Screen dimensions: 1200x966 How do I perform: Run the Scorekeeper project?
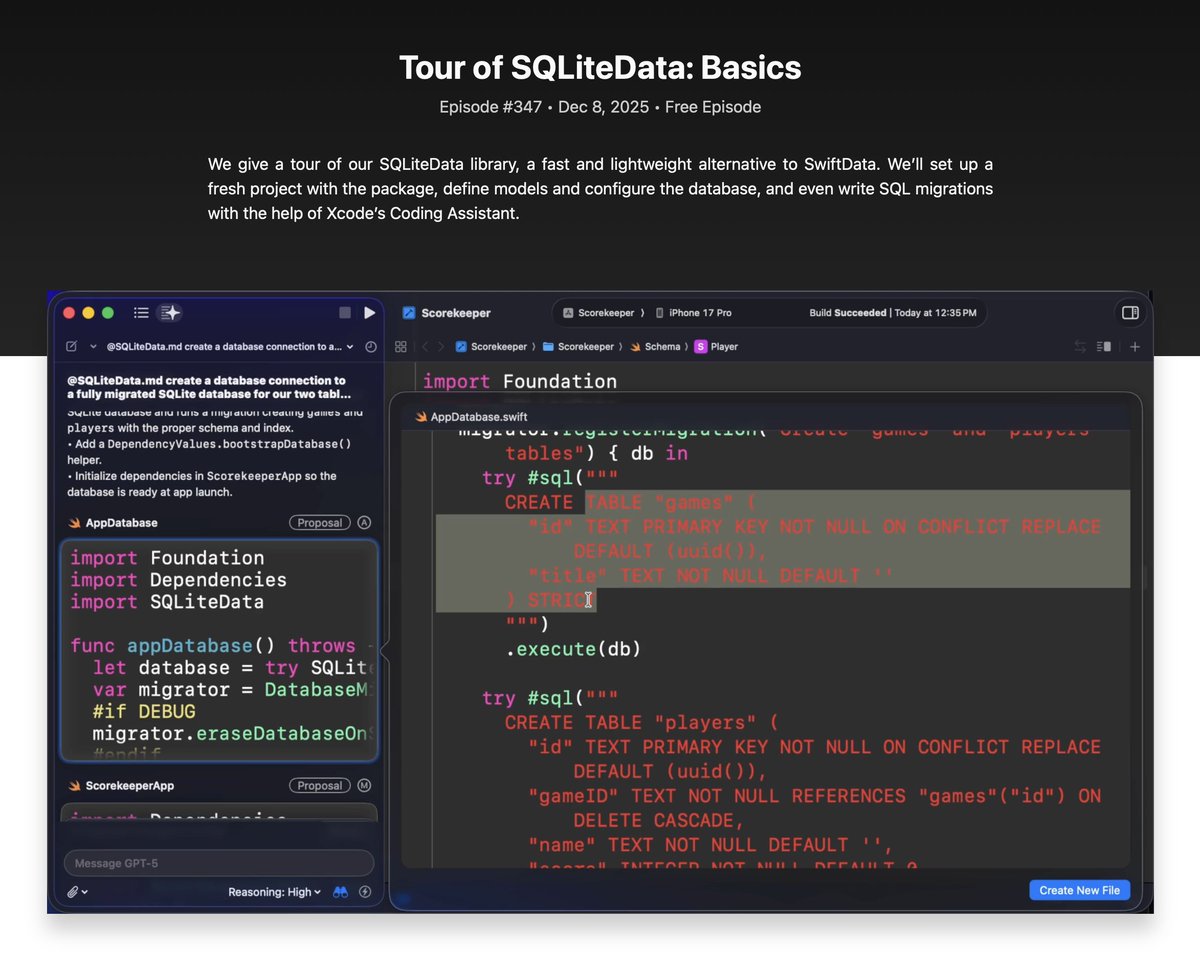(370, 313)
